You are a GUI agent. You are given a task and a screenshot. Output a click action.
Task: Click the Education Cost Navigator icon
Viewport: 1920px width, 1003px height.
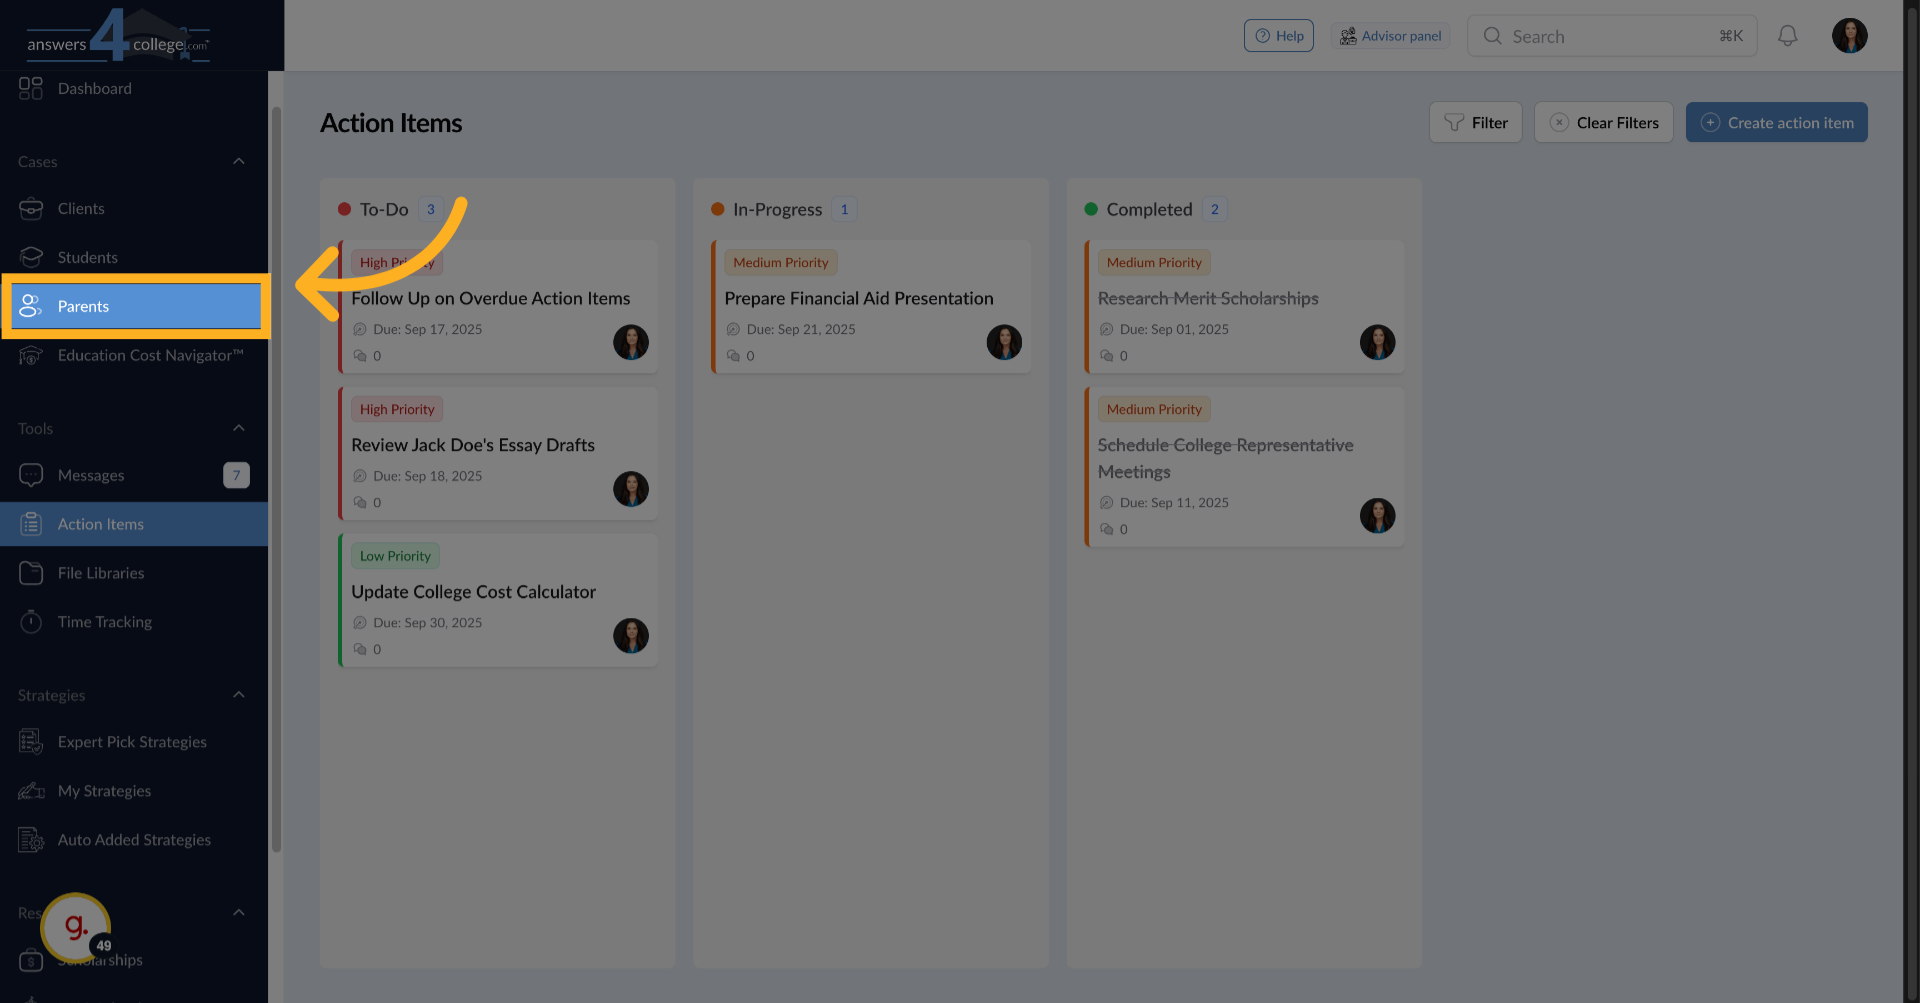tap(31, 355)
